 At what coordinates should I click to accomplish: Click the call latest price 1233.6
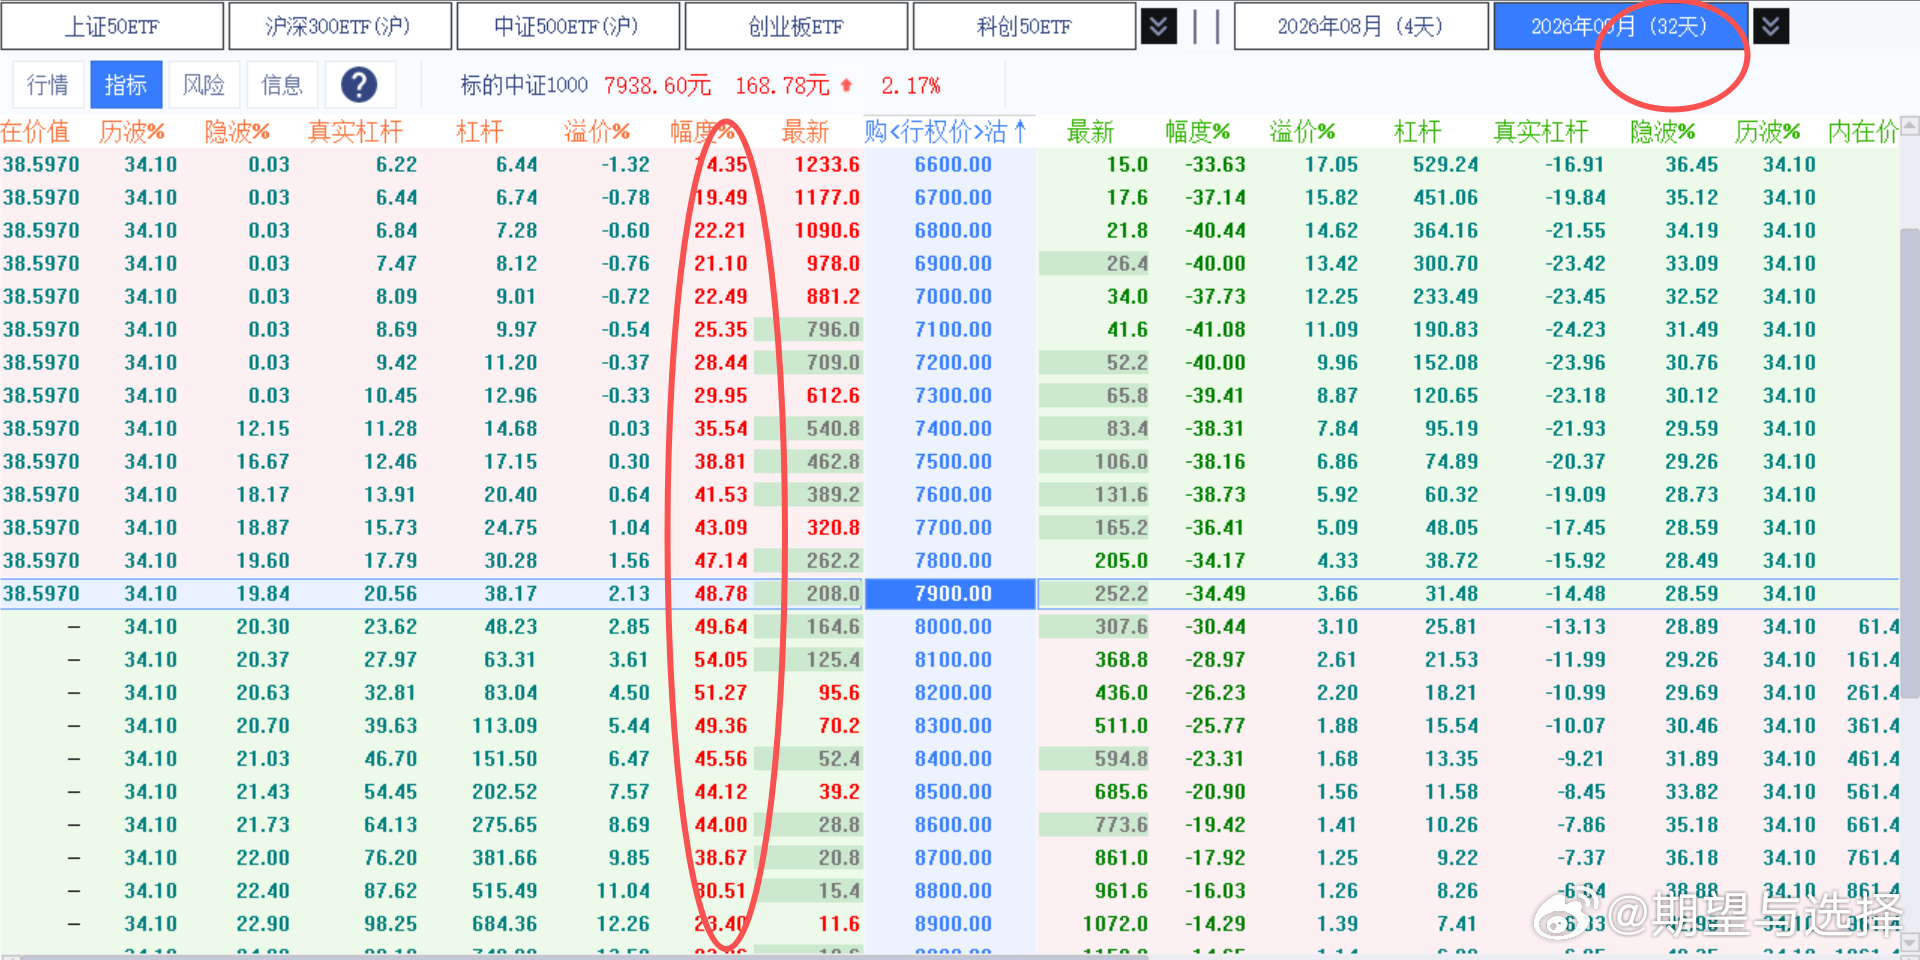(x=827, y=164)
